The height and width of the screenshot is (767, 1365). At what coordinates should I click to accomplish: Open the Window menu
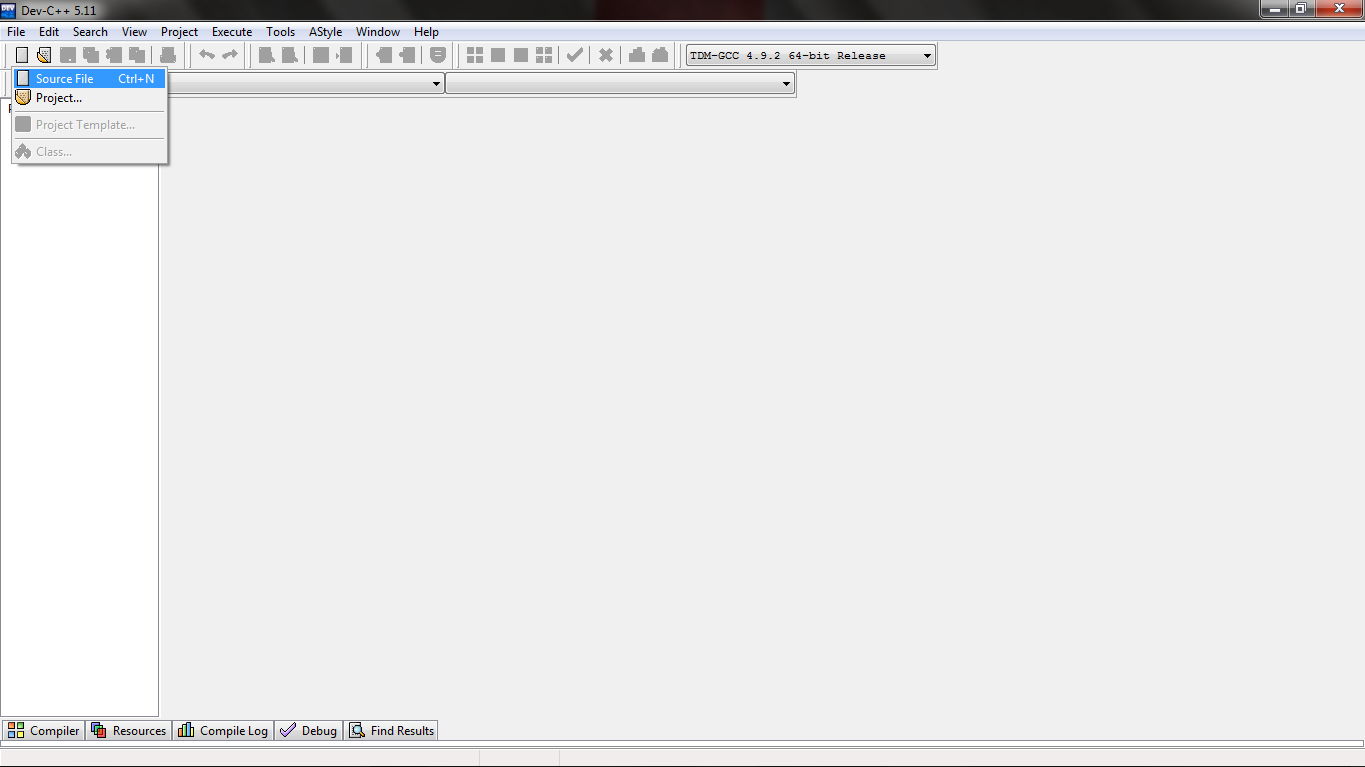[378, 32]
